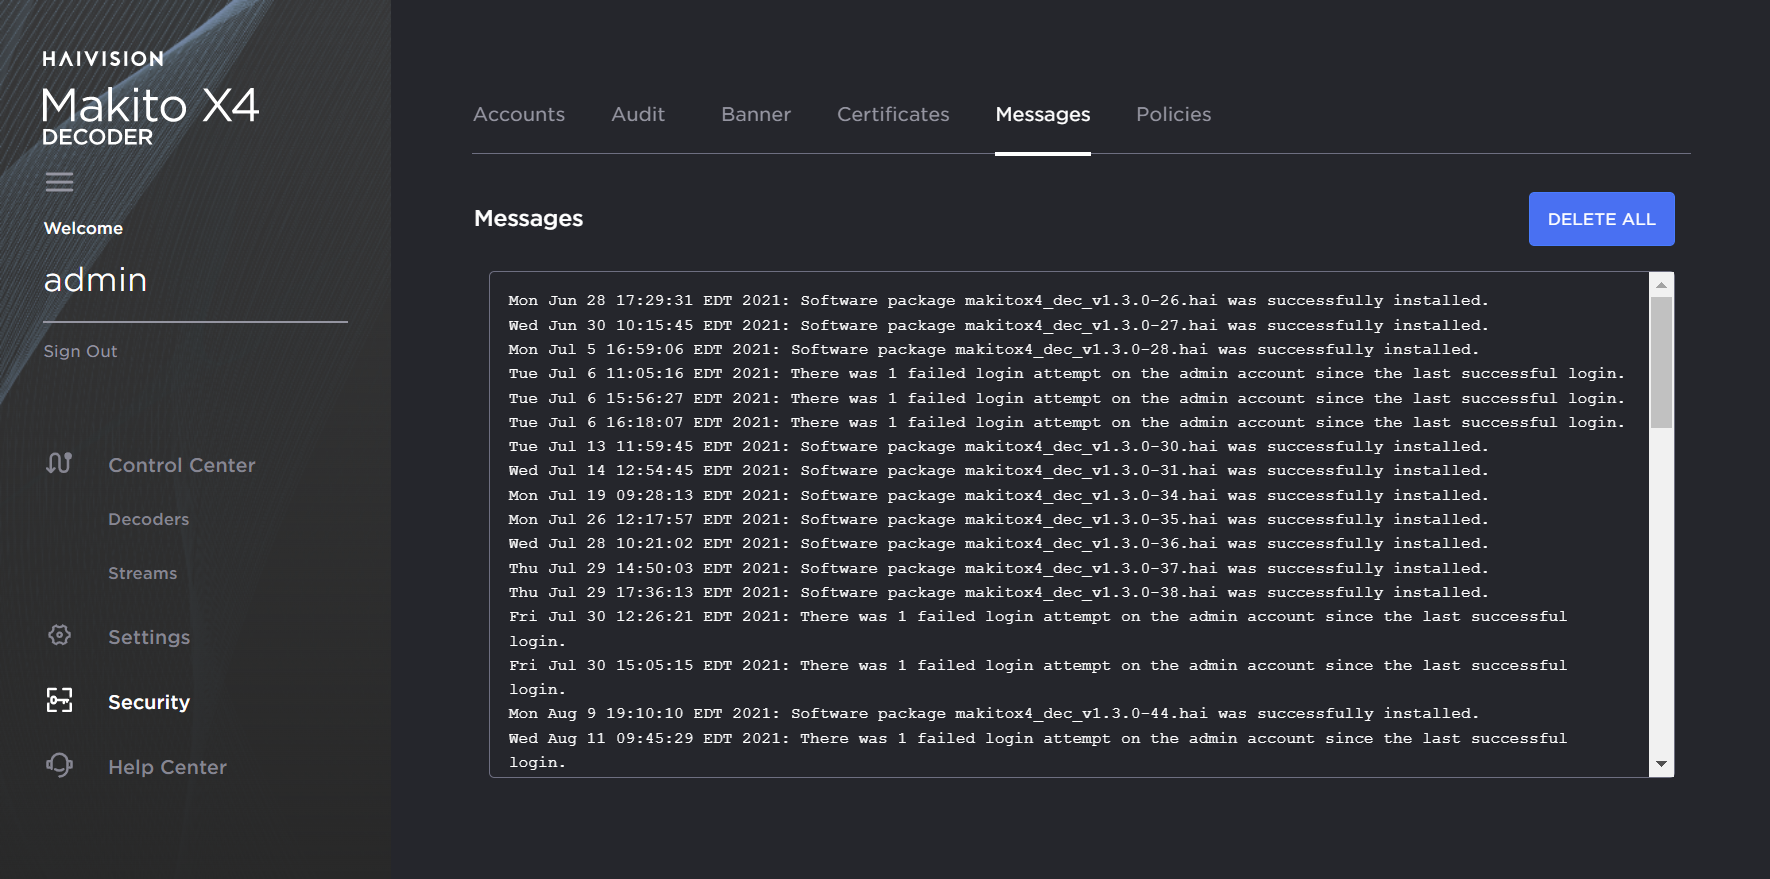The width and height of the screenshot is (1770, 879).
Task: Click scroll up arrow in messages log
Action: click(1661, 285)
